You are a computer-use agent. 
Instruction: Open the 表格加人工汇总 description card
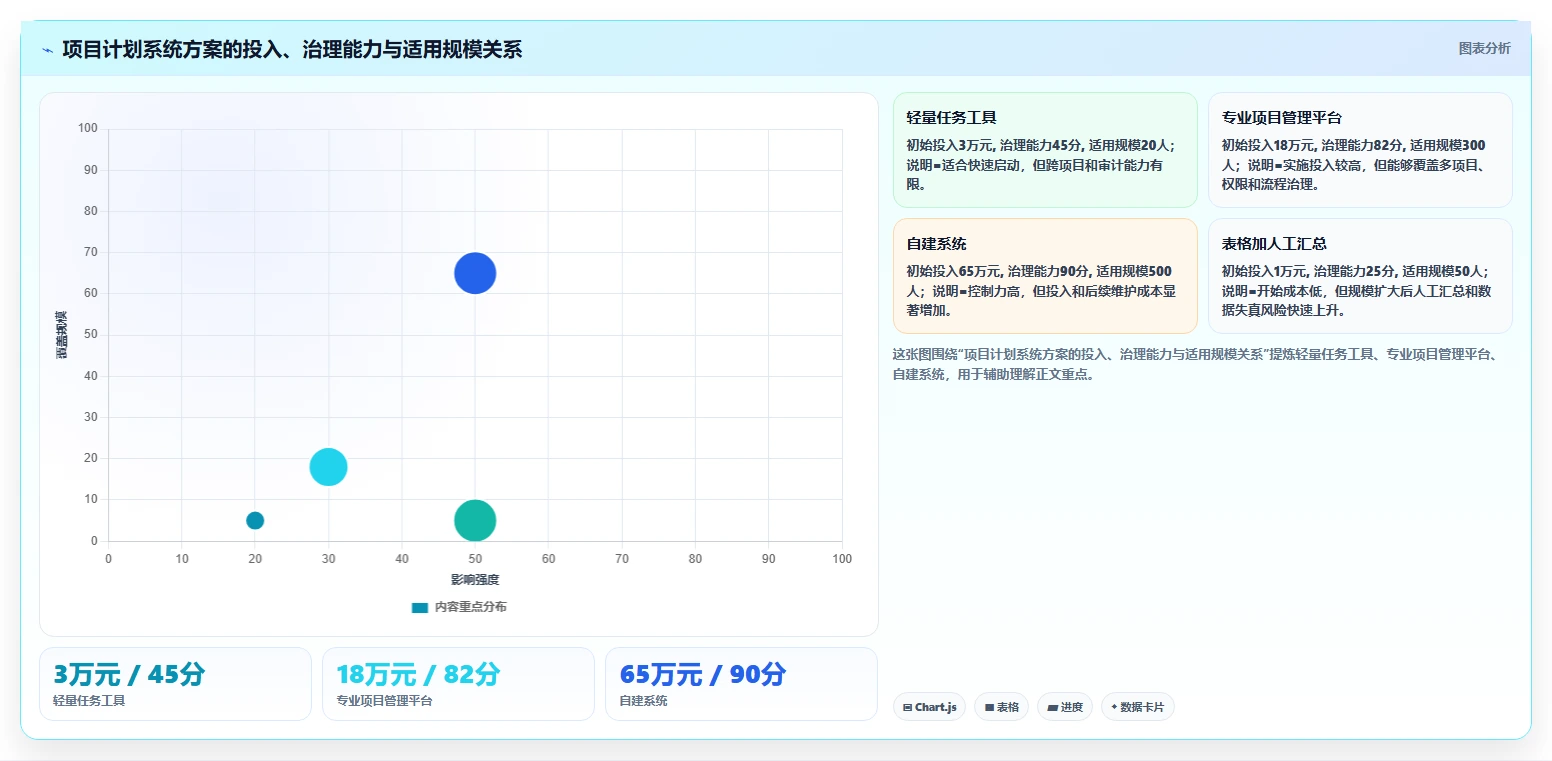click(x=1360, y=276)
